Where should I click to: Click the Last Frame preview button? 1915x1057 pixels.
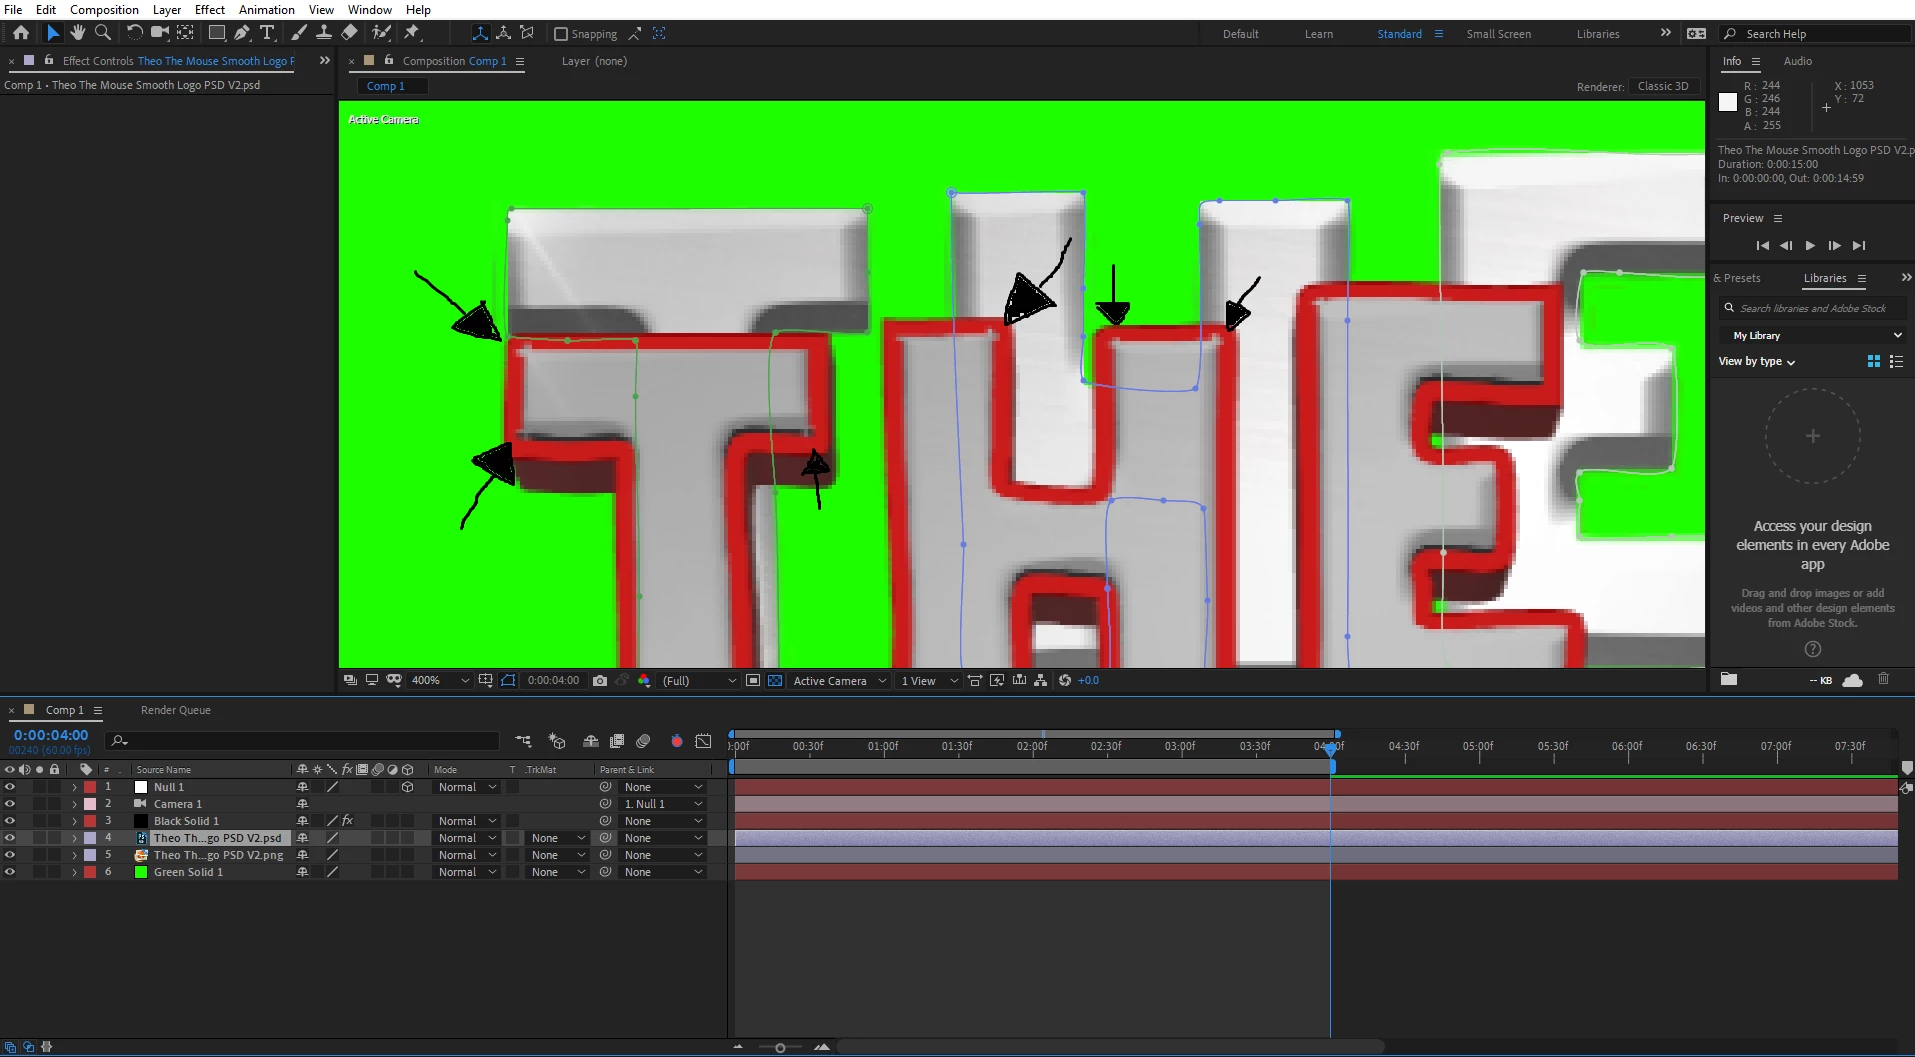(x=1859, y=245)
